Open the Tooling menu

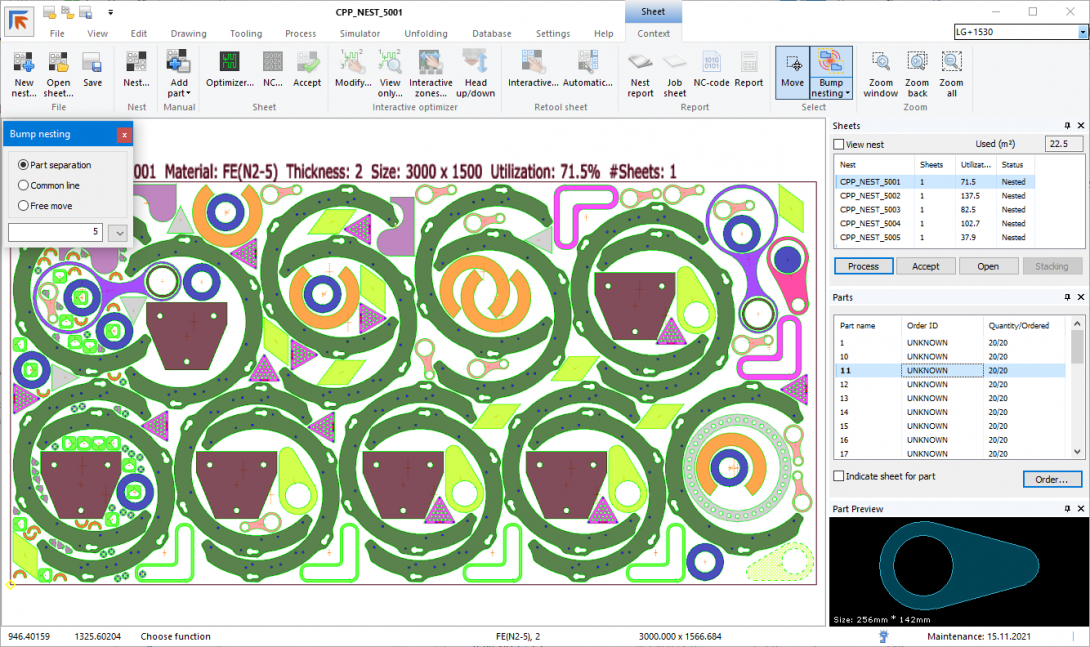246,33
